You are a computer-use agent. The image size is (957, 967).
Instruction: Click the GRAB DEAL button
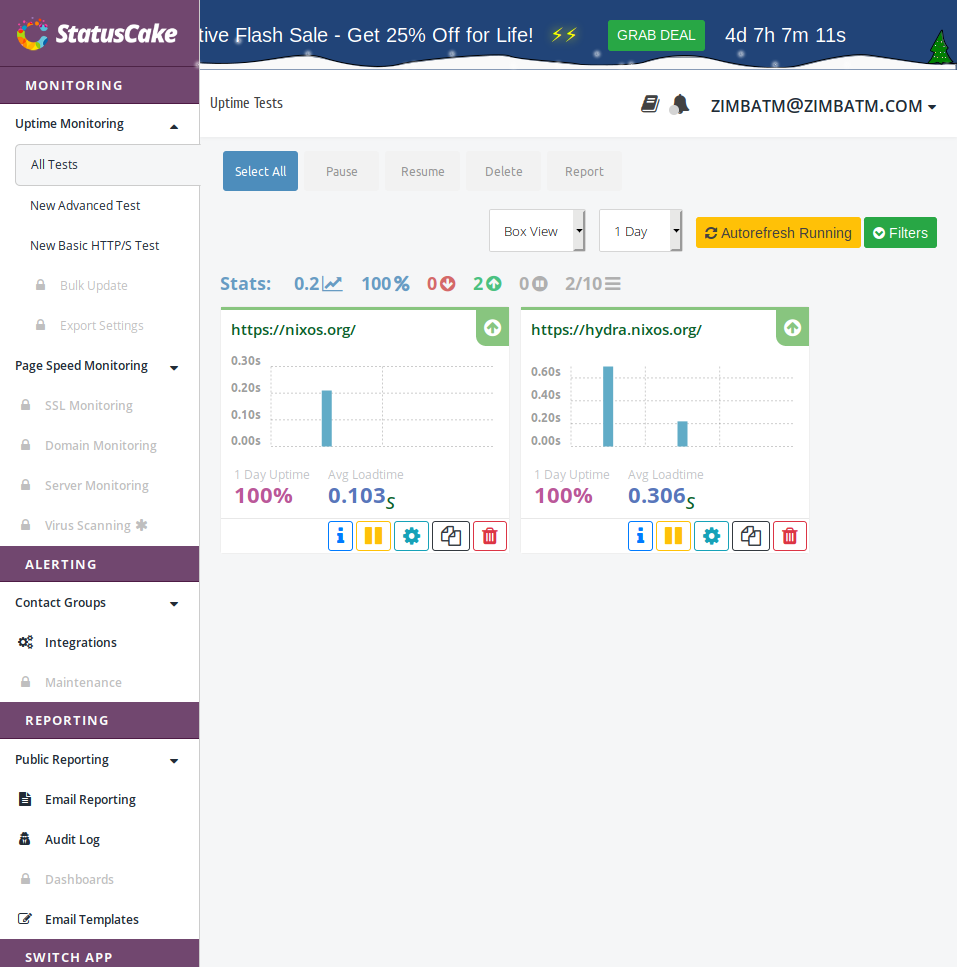click(656, 35)
